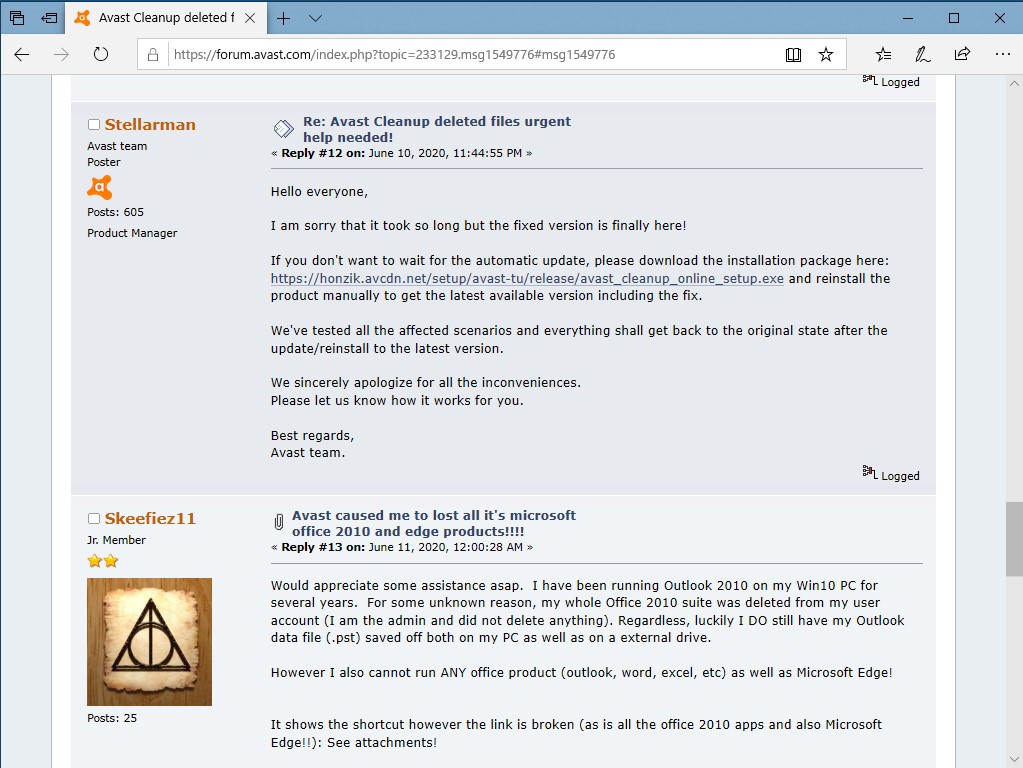Click the Add notes pen icon
This screenshot has height=768, width=1023.
[923, 54]
